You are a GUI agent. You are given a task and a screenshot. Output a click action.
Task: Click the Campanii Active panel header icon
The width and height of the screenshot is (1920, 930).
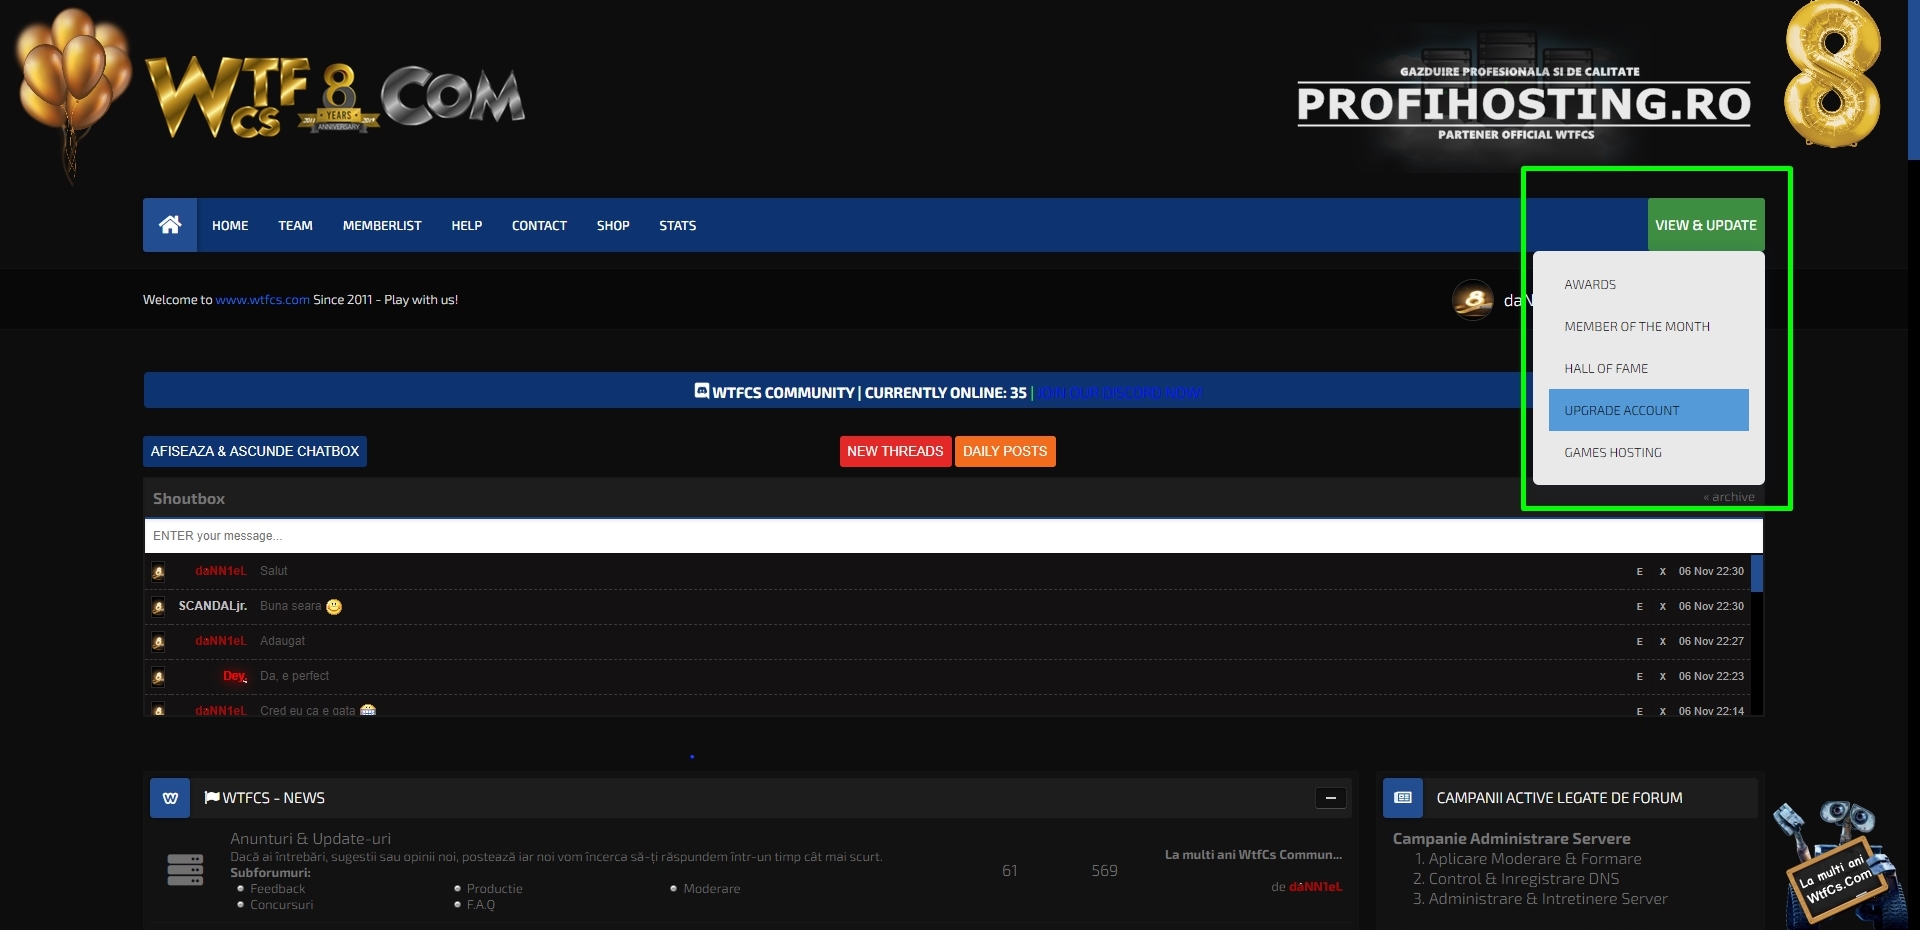pyautogui.click(x=1402, y=798)
